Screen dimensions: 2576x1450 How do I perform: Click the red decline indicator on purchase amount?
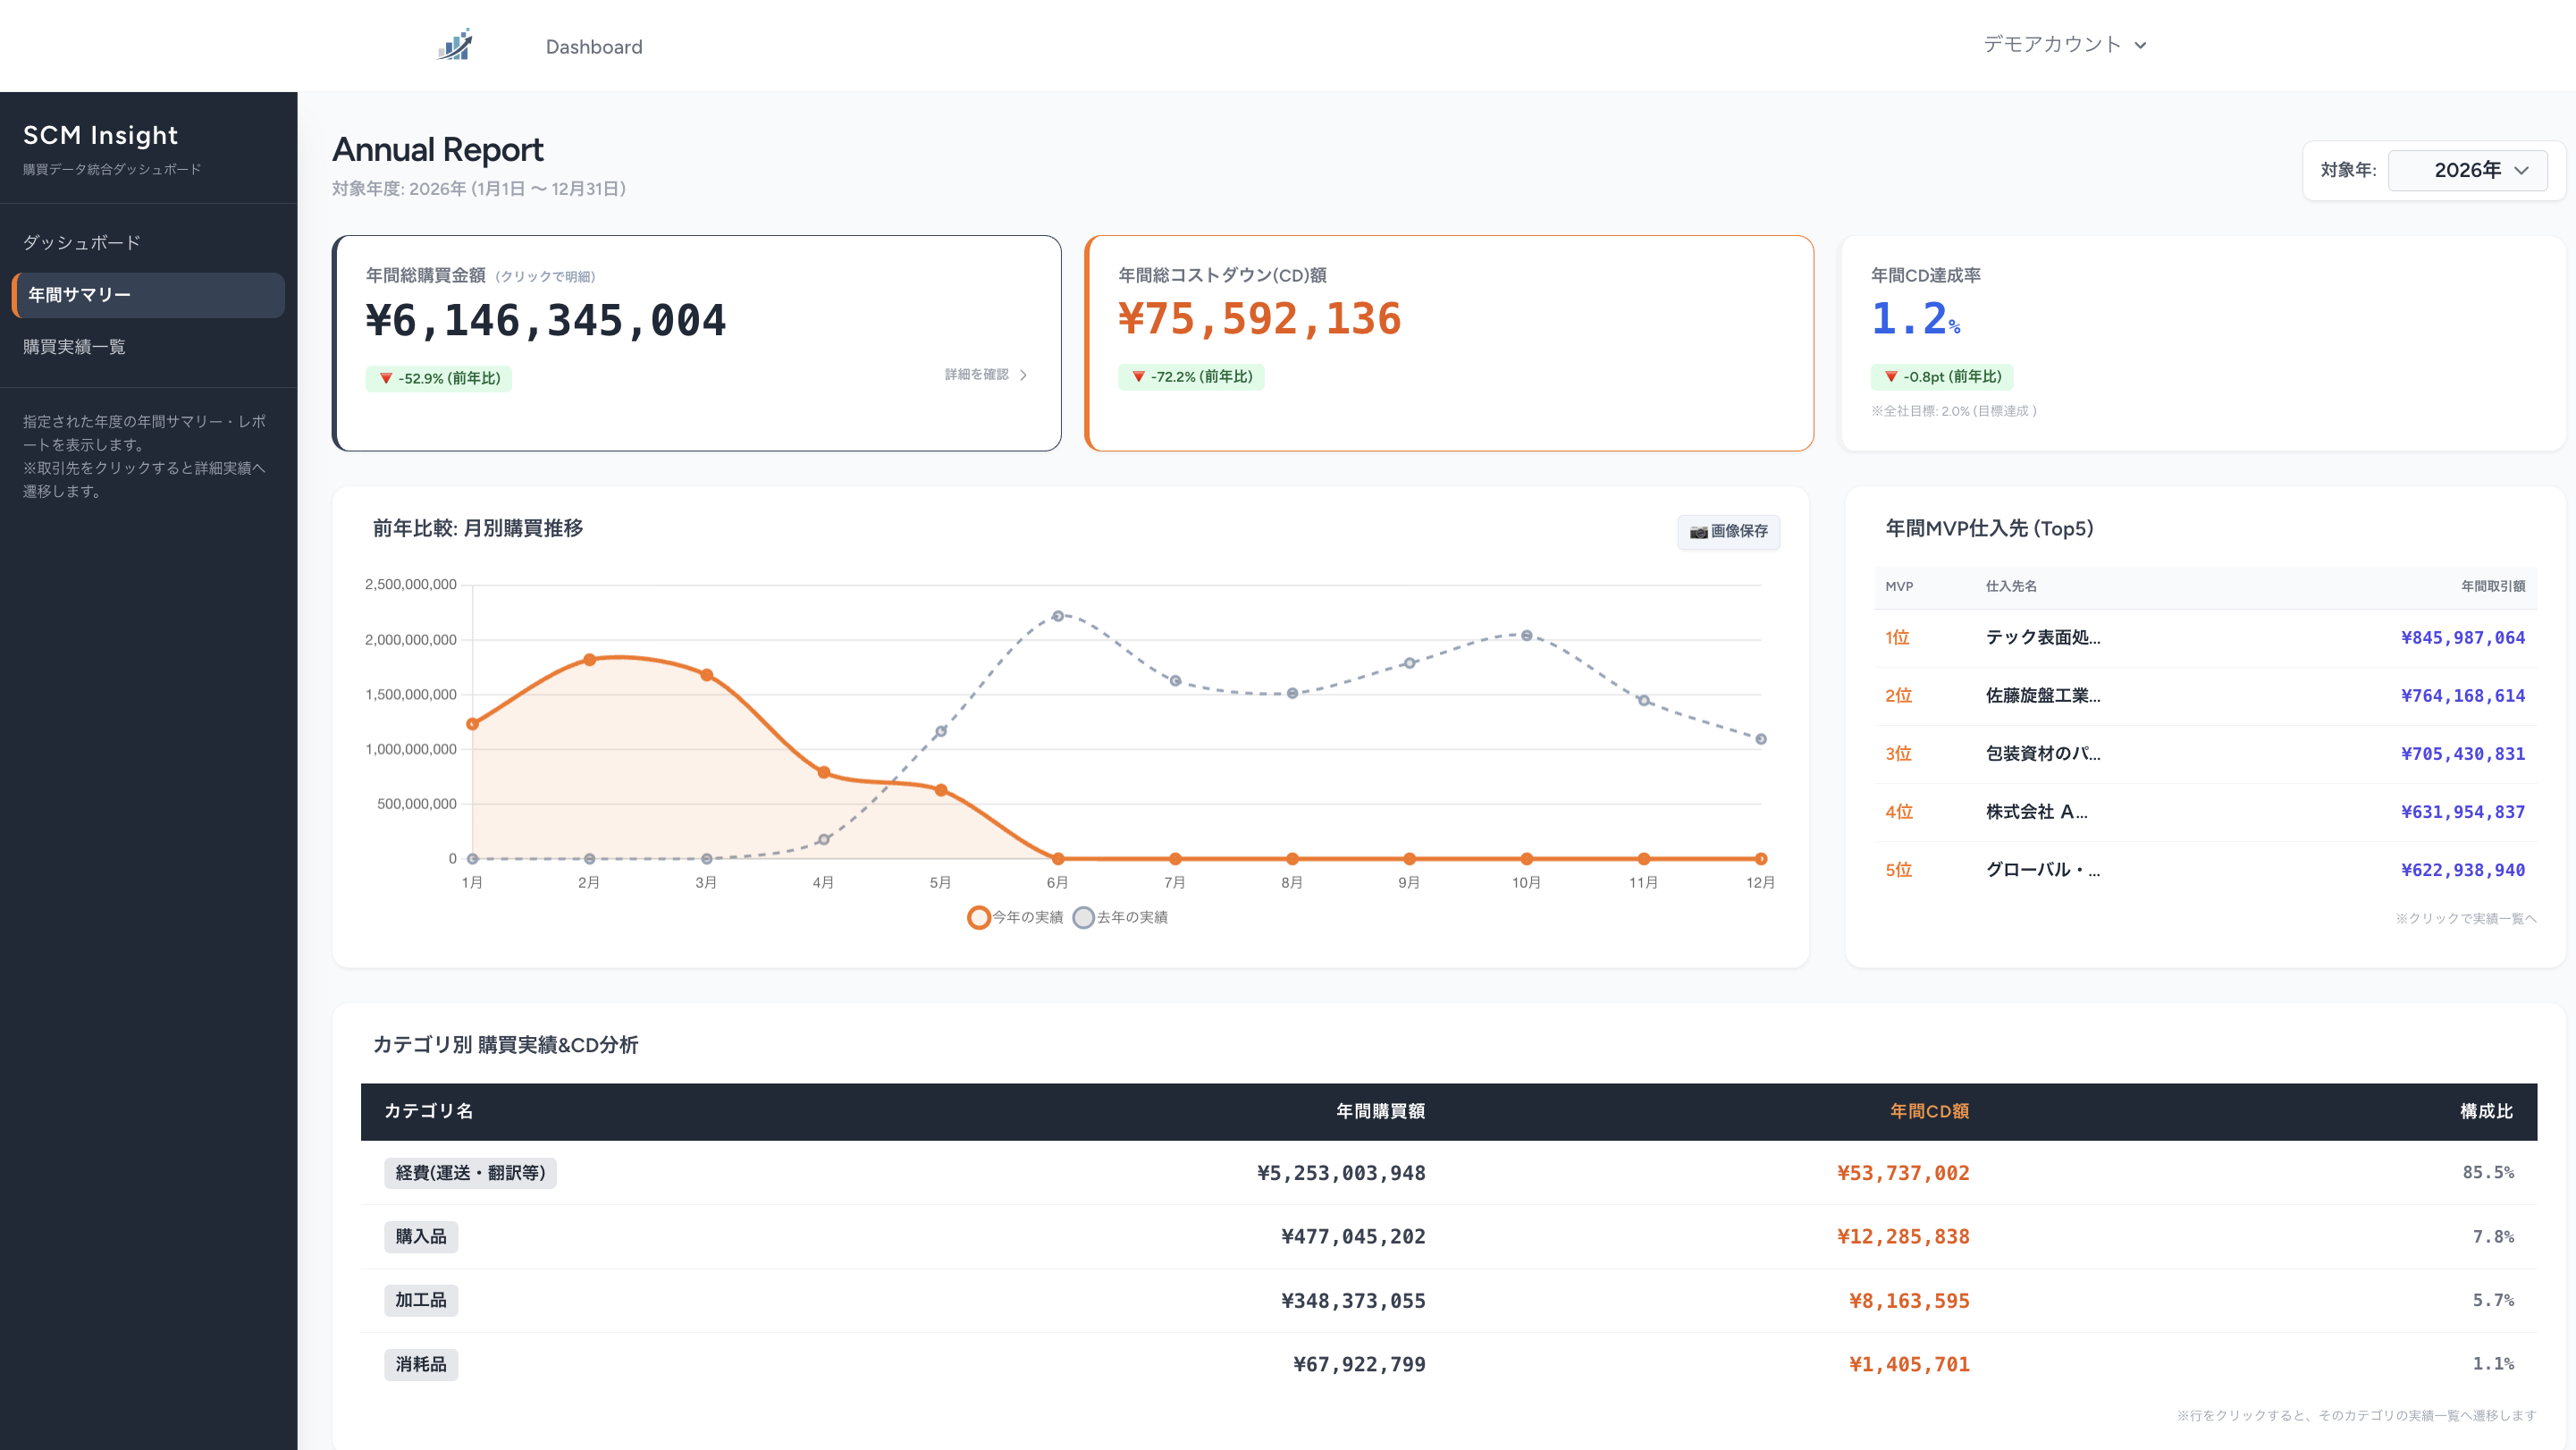[x=385, y=380]
